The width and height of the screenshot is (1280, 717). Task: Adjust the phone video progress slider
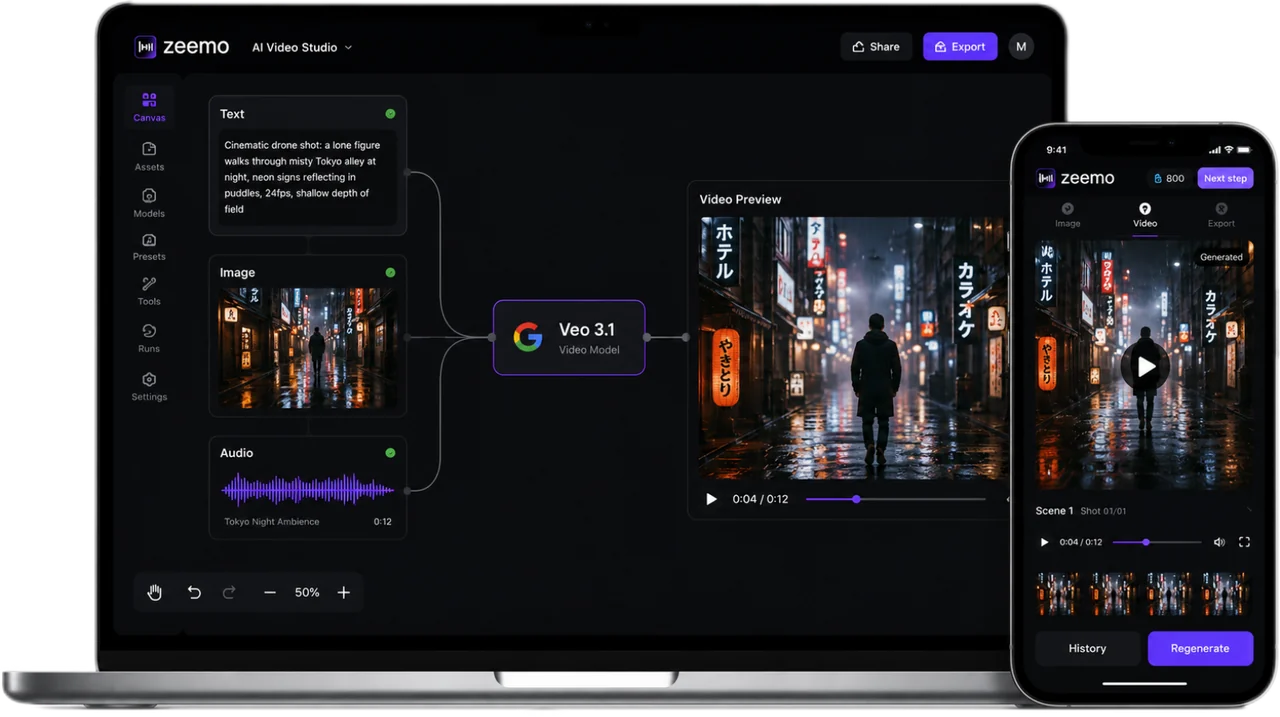(x=1157, y=542)
